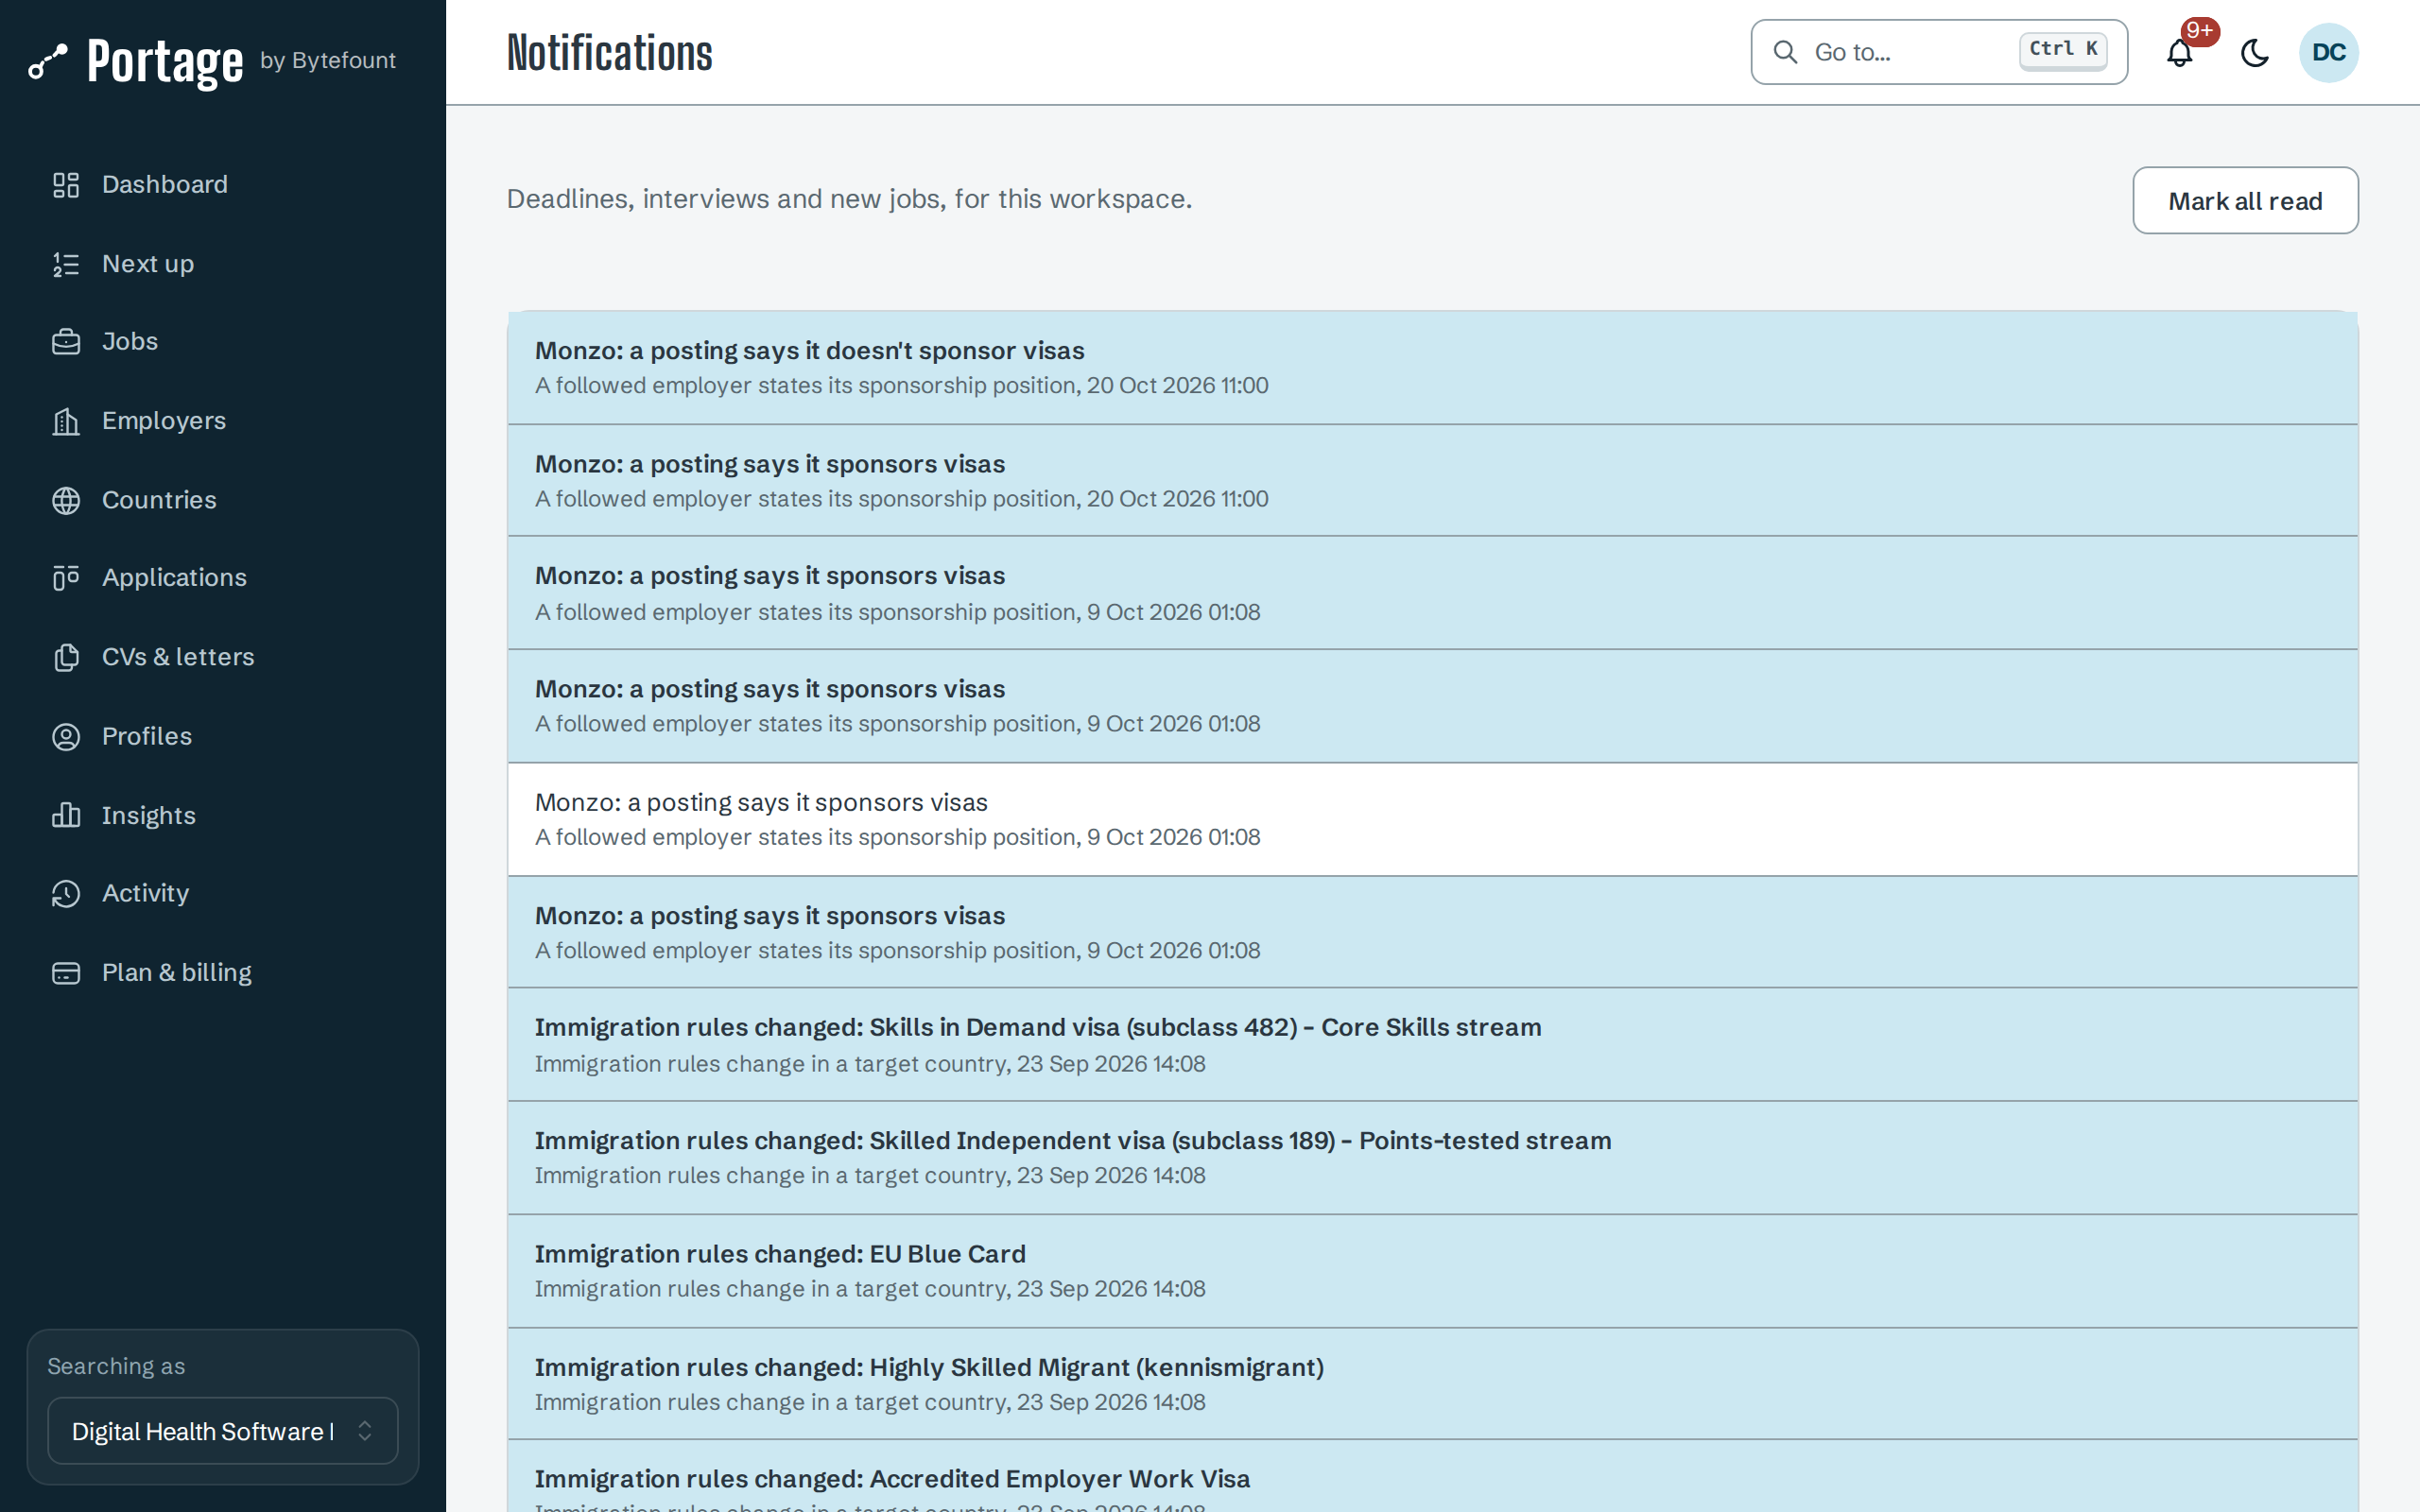Open the Highly Skilled Migrant kennismigrant notification
The image size is (2420, 1512).
pyautogui.click(x=1432, y=1384)
